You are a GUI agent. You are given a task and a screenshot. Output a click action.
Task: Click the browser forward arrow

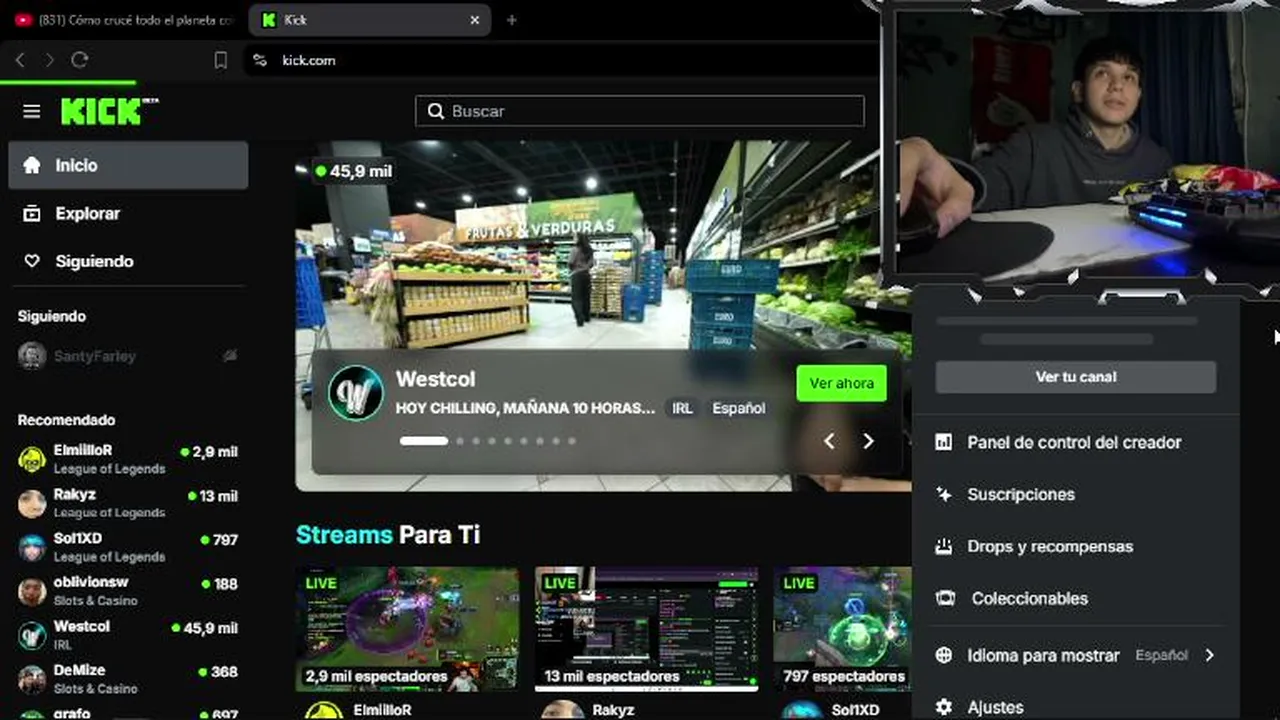pos(50,60)
